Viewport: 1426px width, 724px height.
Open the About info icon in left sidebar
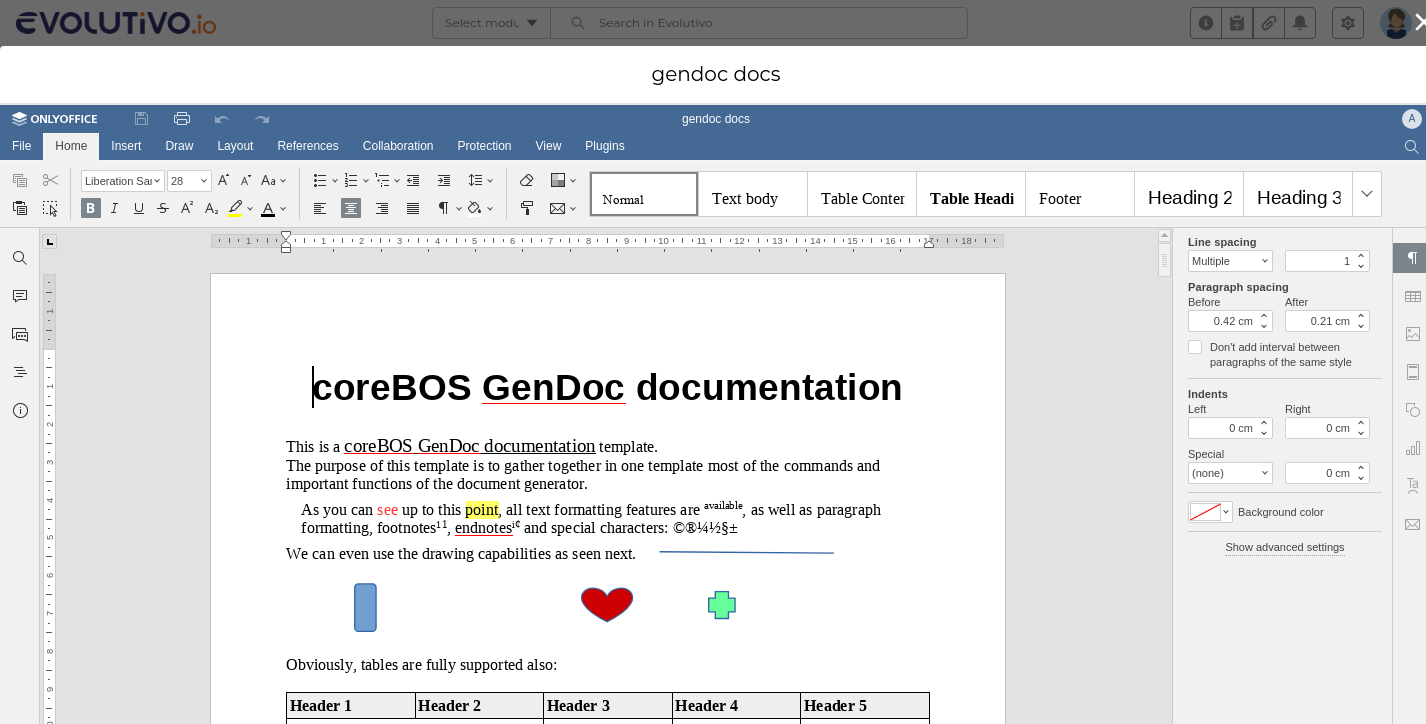(20, 410)
